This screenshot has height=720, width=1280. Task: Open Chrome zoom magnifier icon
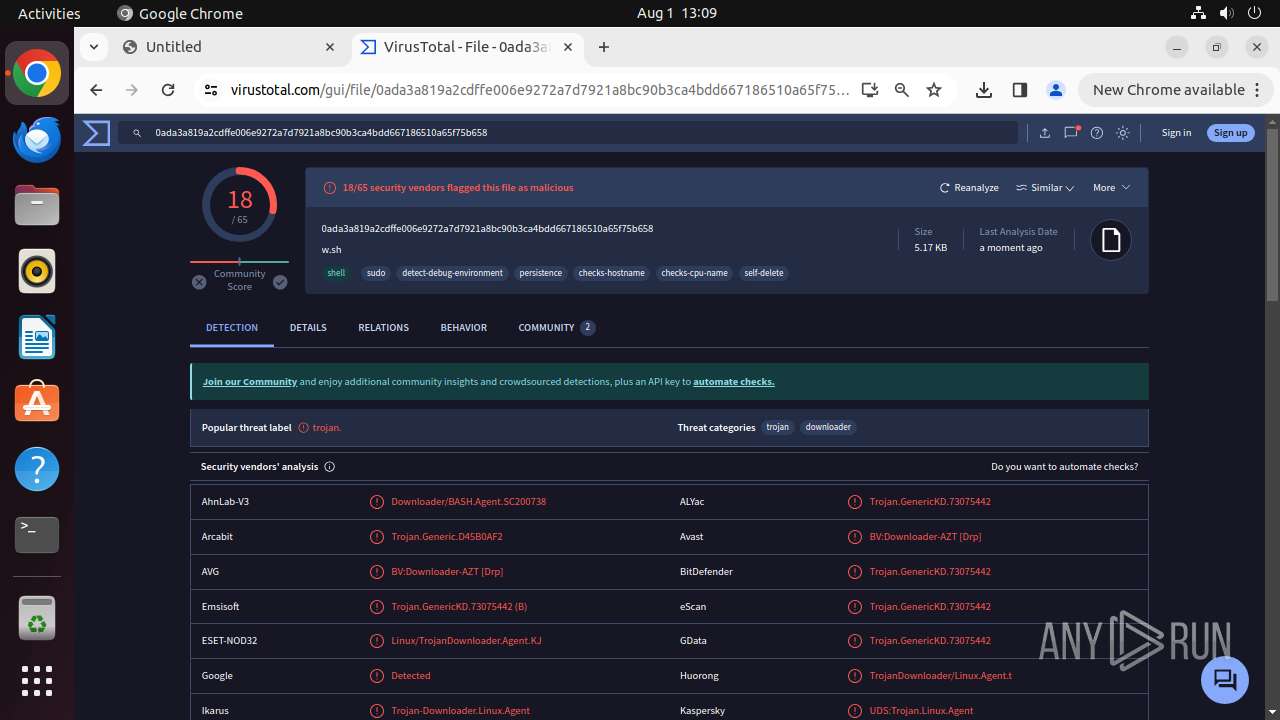coord(902,90)
